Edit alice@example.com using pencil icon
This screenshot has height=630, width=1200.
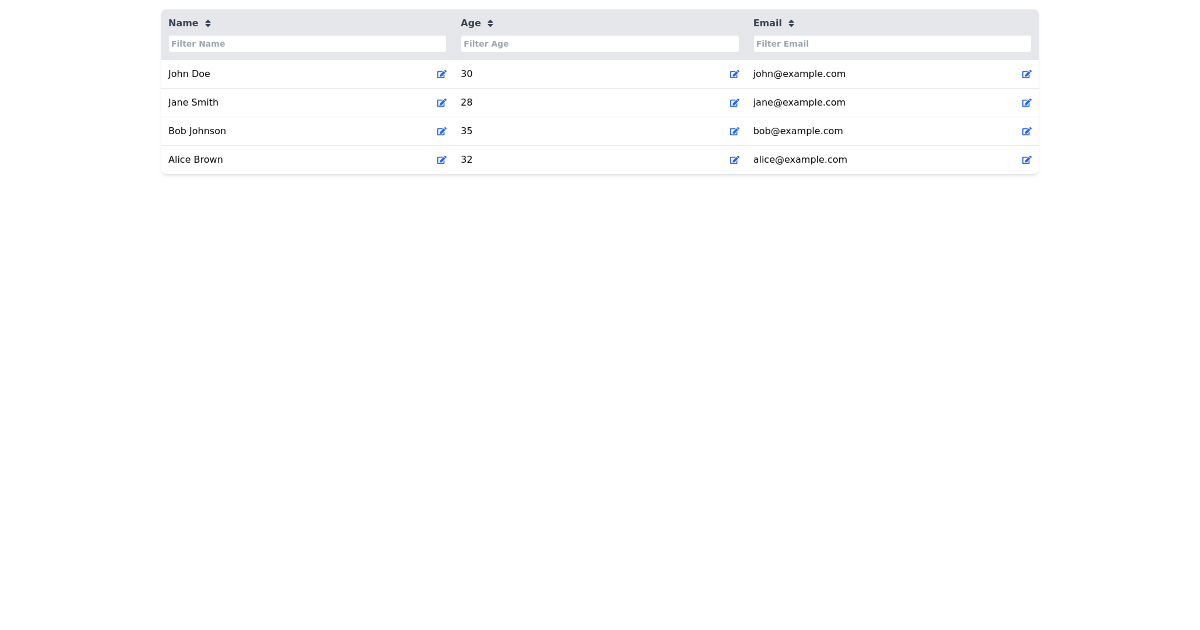pyautogui.click(x=1026, y=160)
